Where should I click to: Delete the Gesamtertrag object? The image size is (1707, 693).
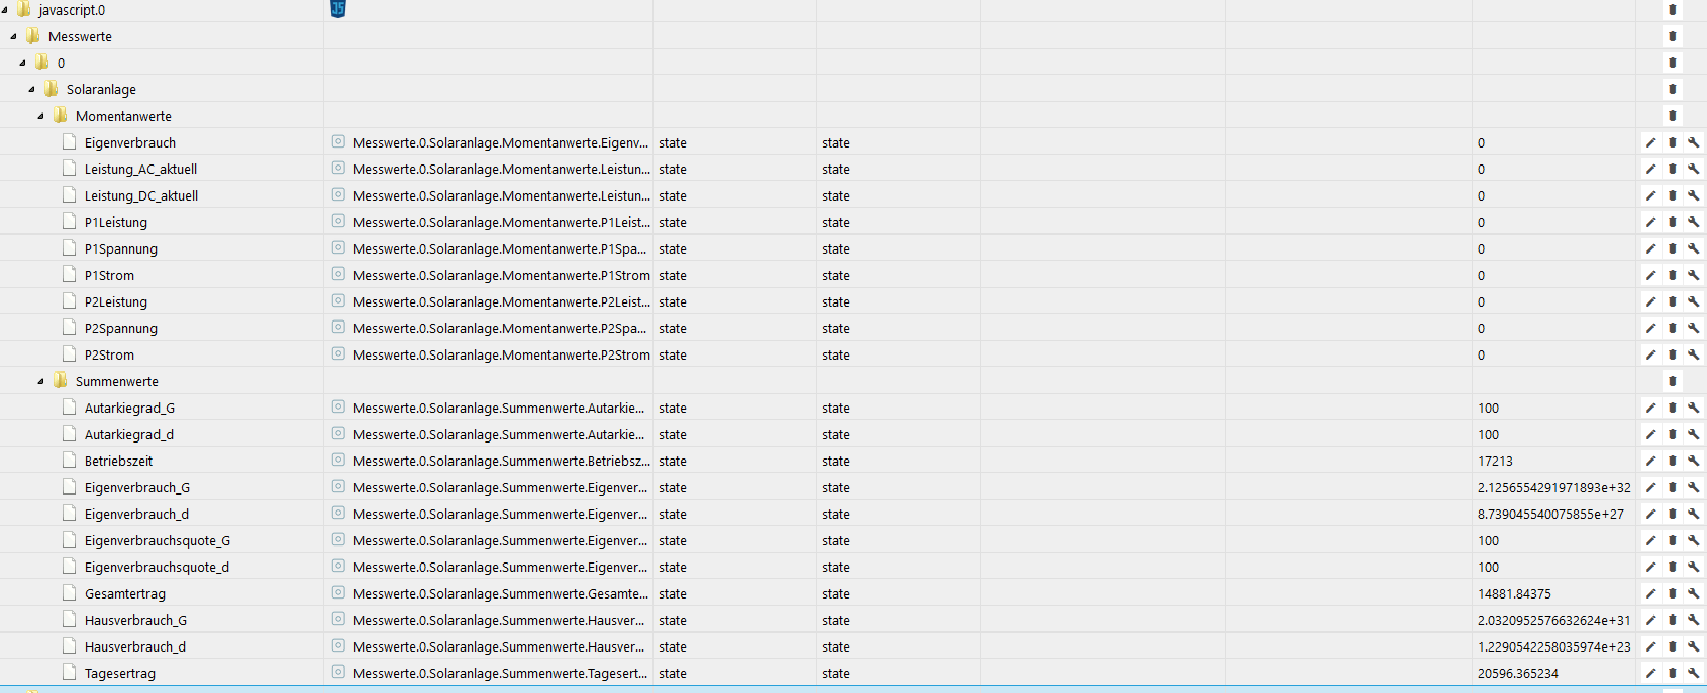tap(1672, 593)
